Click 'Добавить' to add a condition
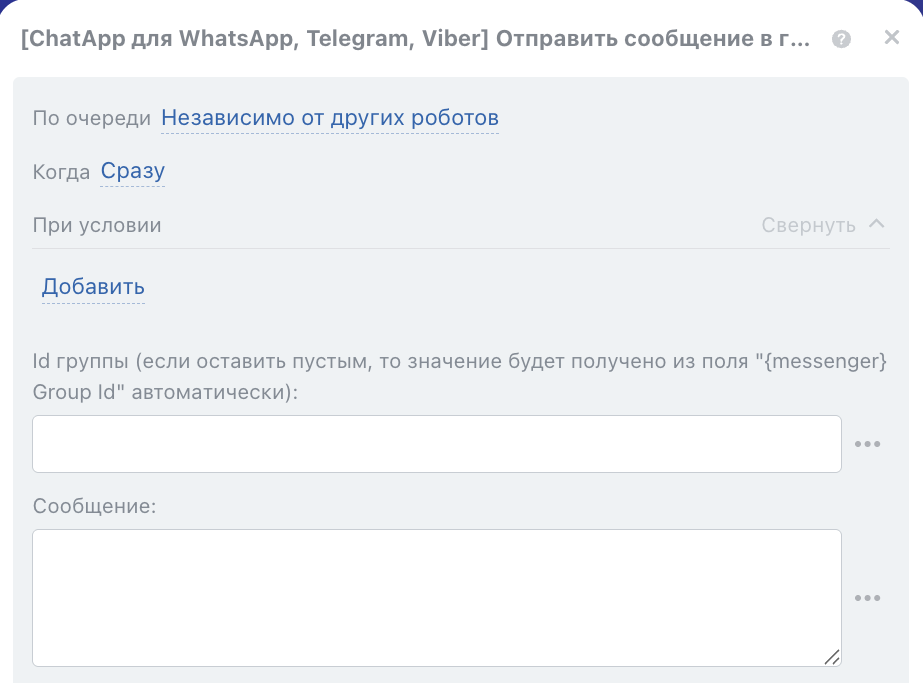Screen dimensions: 923x683 point(93,287)
